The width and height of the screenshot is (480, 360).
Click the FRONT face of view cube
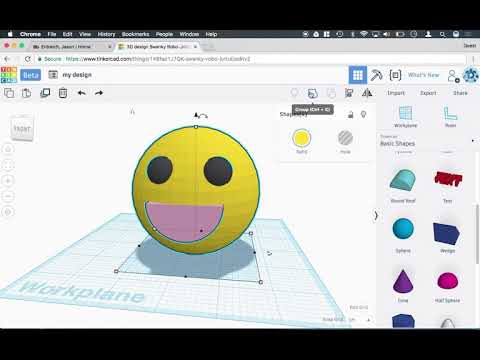click(x=22, y=128)
